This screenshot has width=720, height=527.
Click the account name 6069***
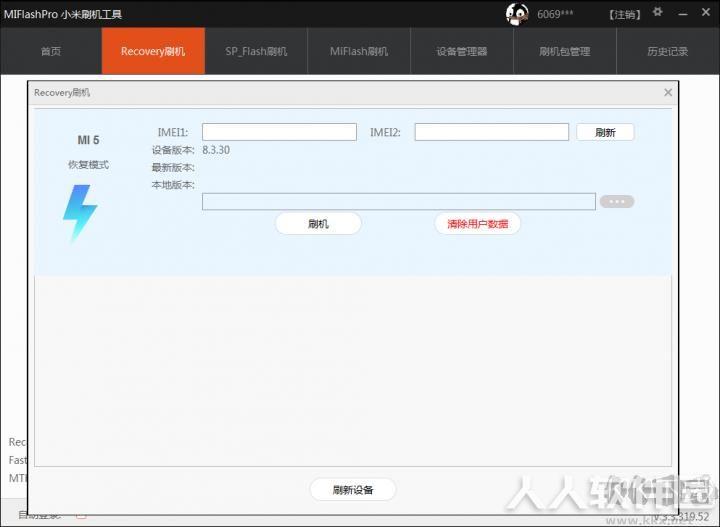[x=555, y=14]
